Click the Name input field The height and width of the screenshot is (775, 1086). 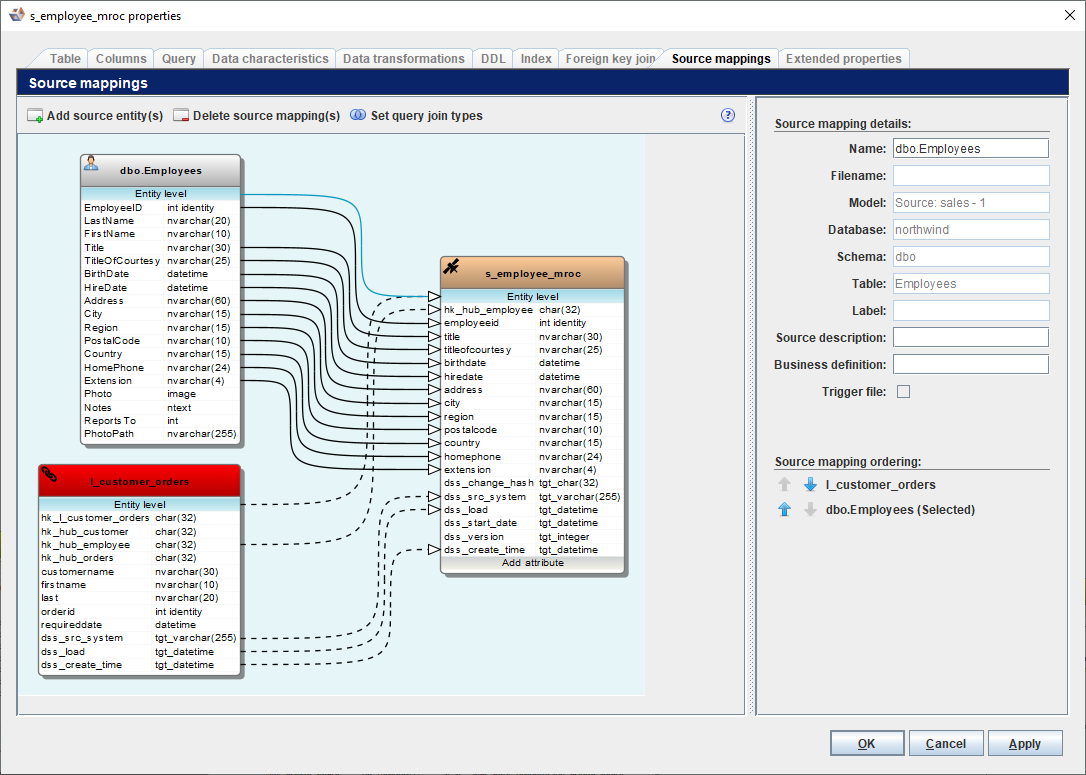pos(970,149)
